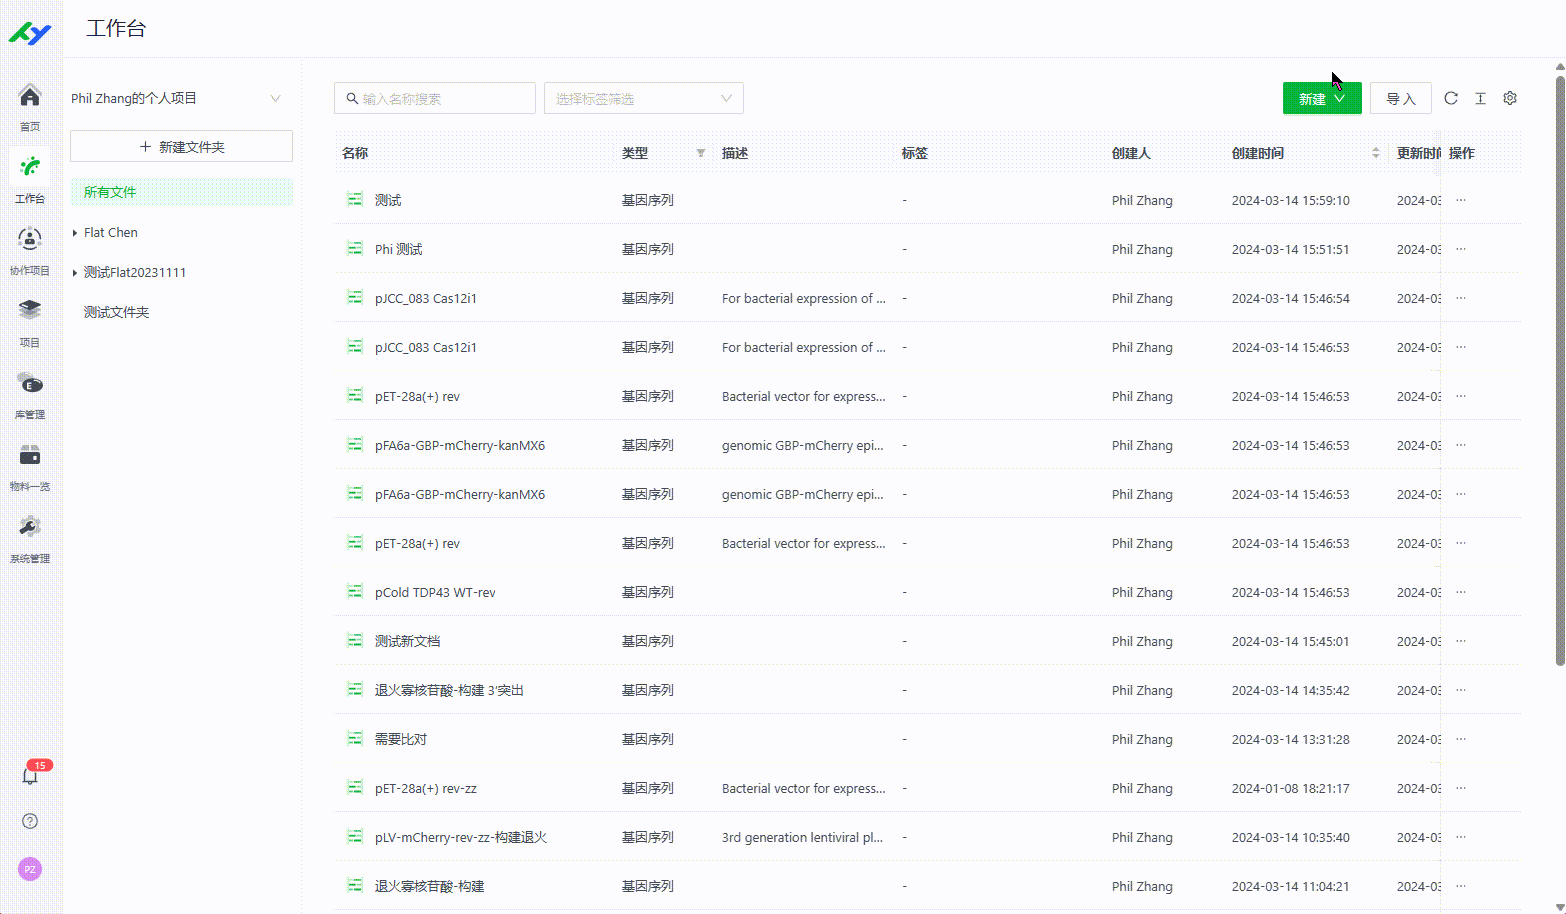Open table column settings gear icon
The height and width of the screenshot is (914, 1566).
tap(1510, 98)
